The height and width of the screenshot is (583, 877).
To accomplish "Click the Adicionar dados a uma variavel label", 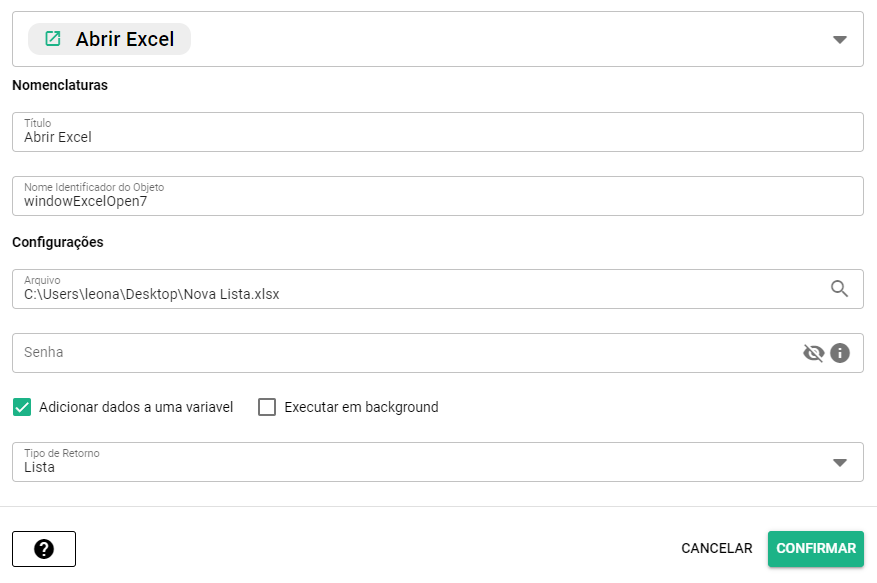I will [136, 407].
